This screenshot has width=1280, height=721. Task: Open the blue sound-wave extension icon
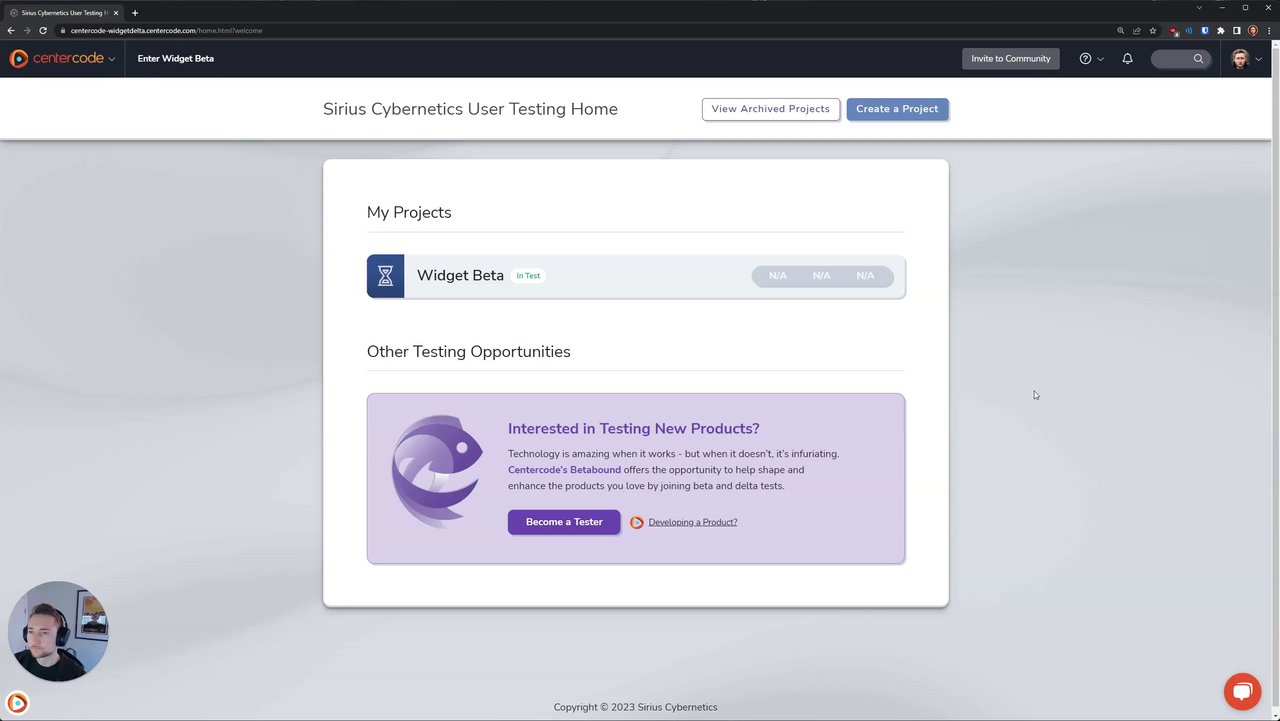click(1189, 31)
